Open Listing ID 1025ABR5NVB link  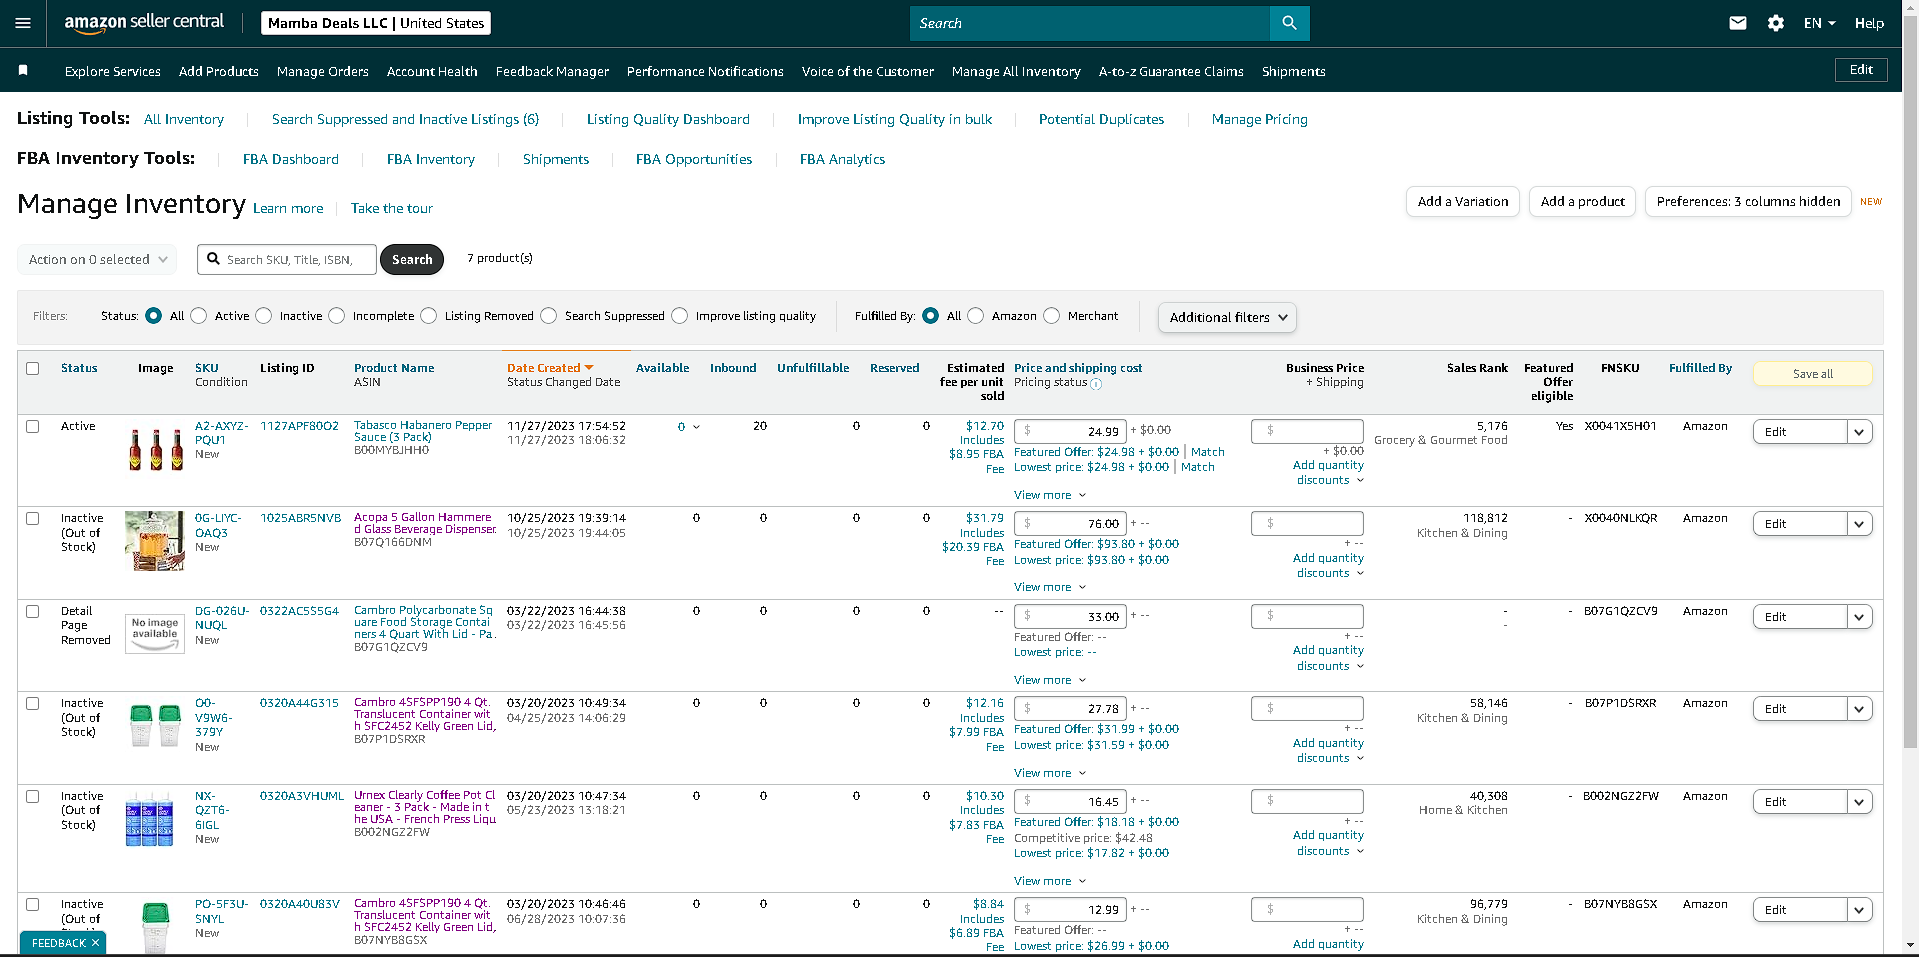coord(300,518)
